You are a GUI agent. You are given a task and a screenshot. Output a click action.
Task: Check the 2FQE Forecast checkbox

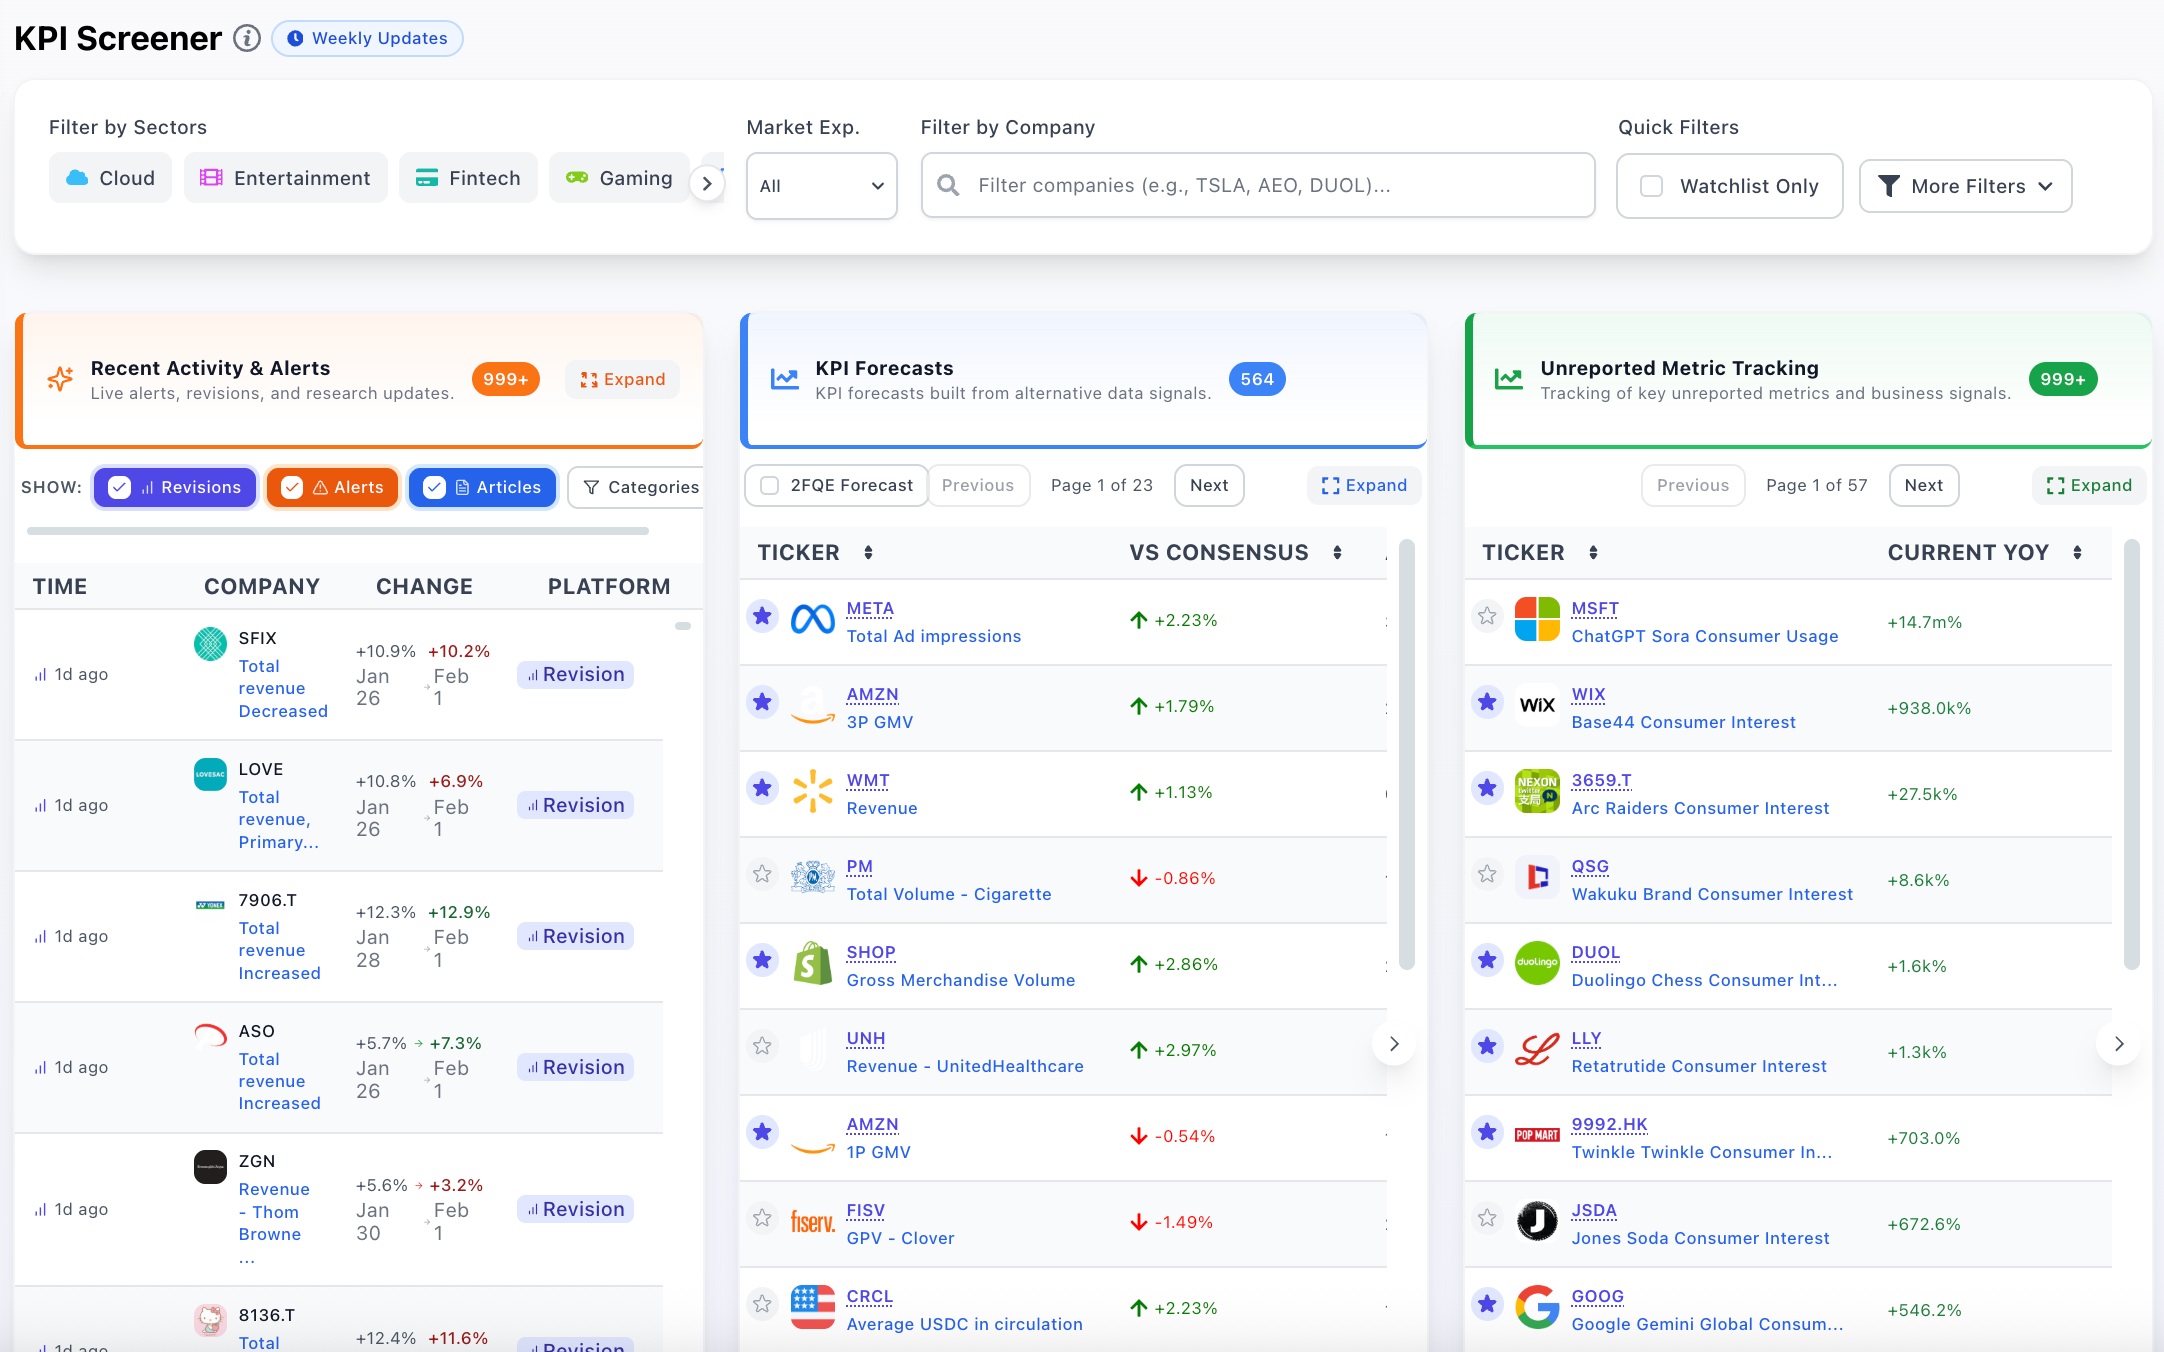pyautogui.click(x=770, y=486)
